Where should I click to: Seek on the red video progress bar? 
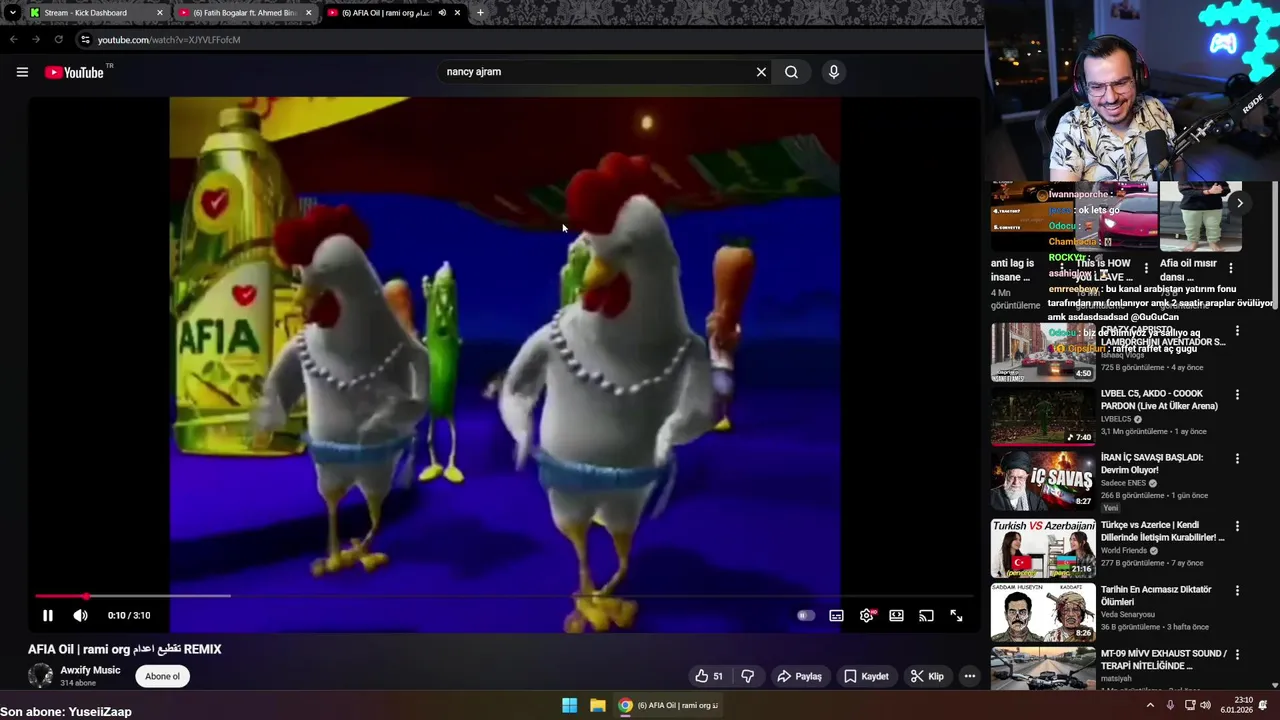[x=504, y=596]
